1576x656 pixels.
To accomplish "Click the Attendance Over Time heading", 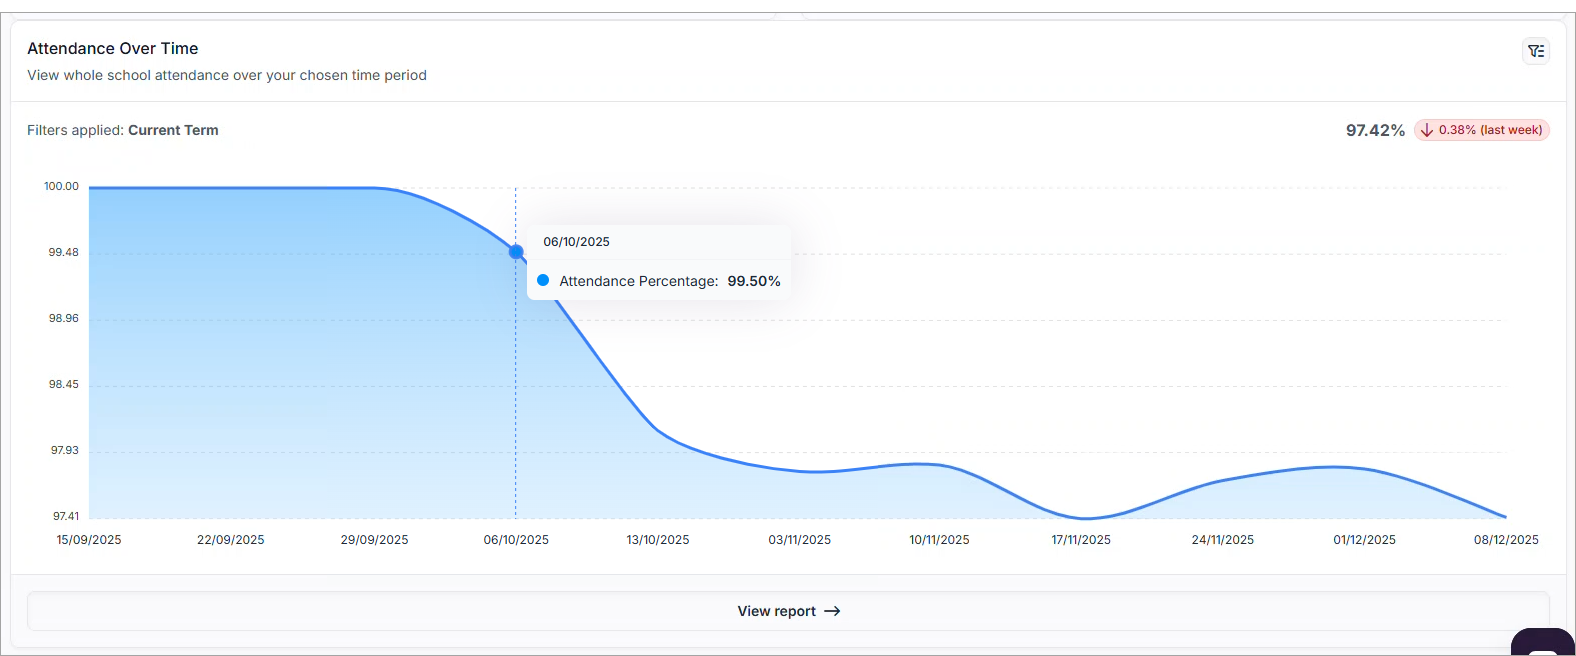I will tap(113, 48).
